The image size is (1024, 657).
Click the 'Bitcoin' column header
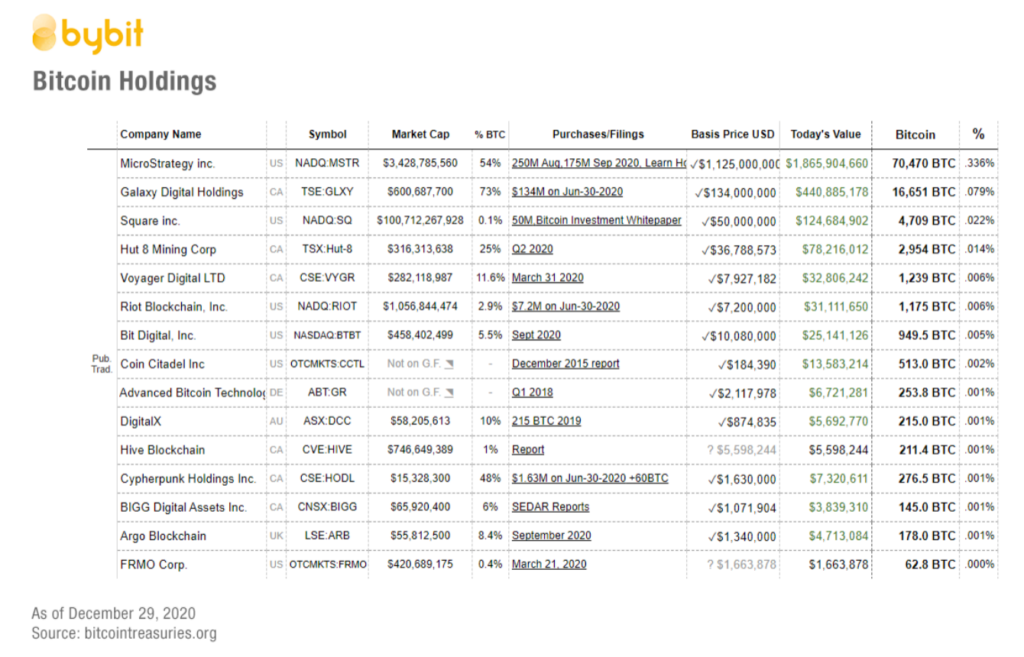tap(915, 135)
